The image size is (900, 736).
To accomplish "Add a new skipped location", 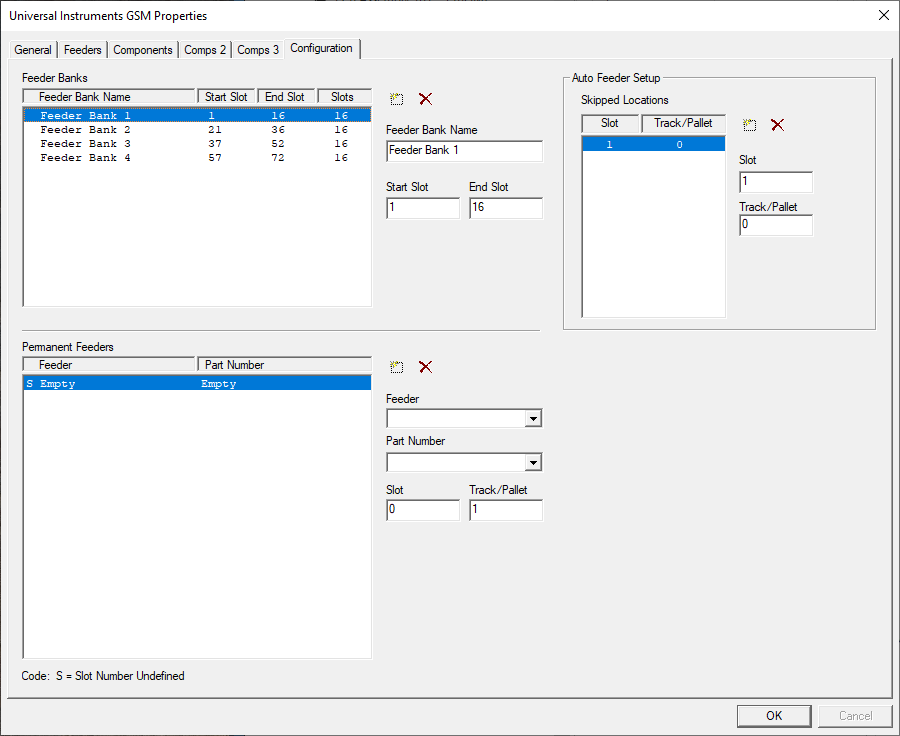I will tap(750, 124).
